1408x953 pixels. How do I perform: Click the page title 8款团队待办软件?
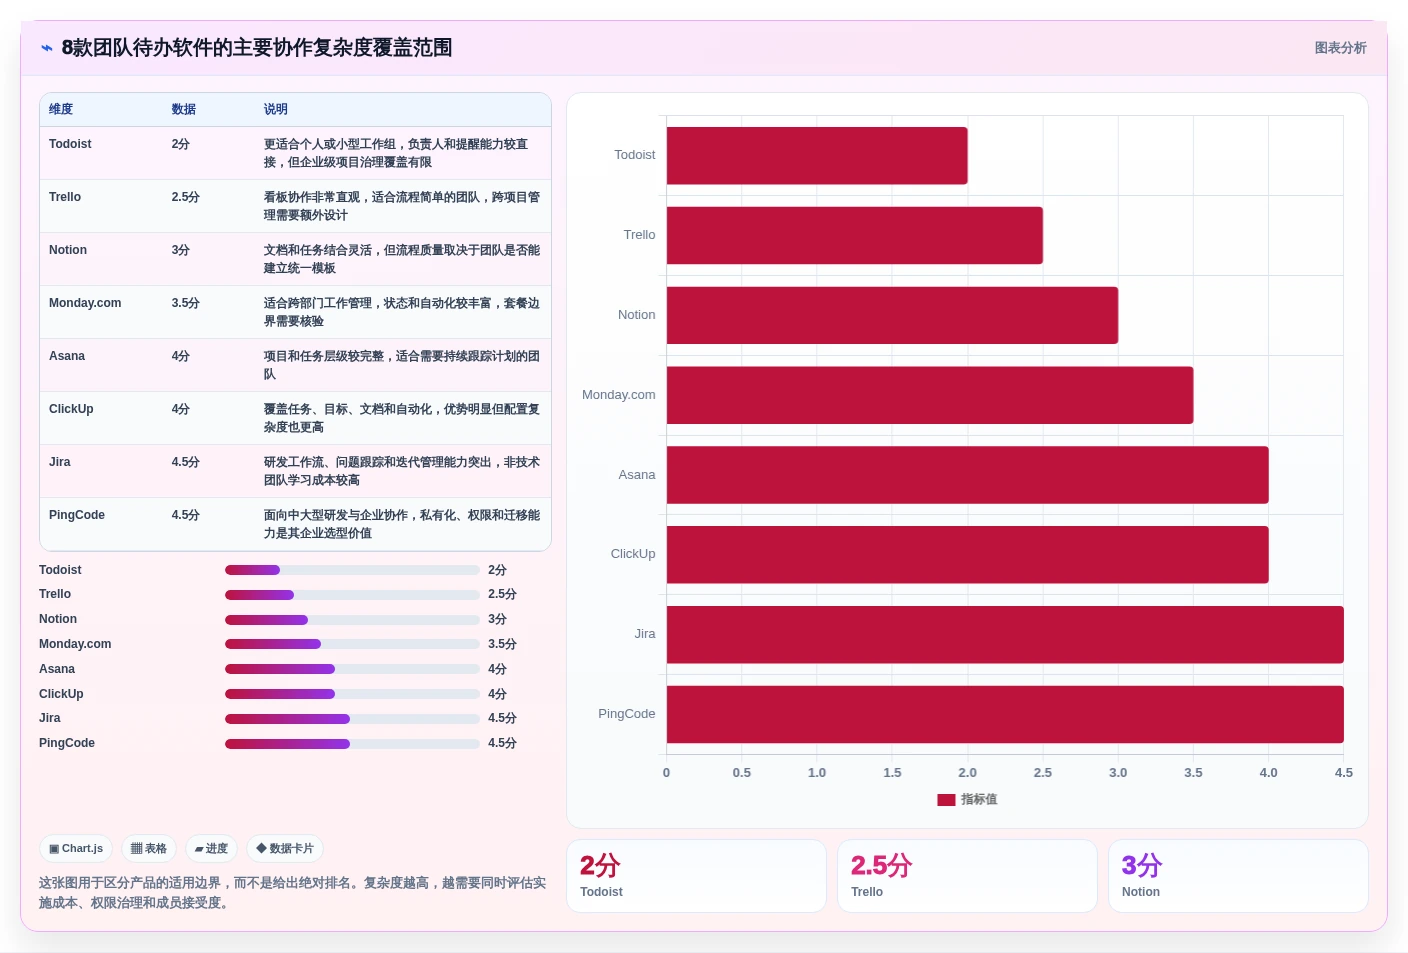point(257,48)
